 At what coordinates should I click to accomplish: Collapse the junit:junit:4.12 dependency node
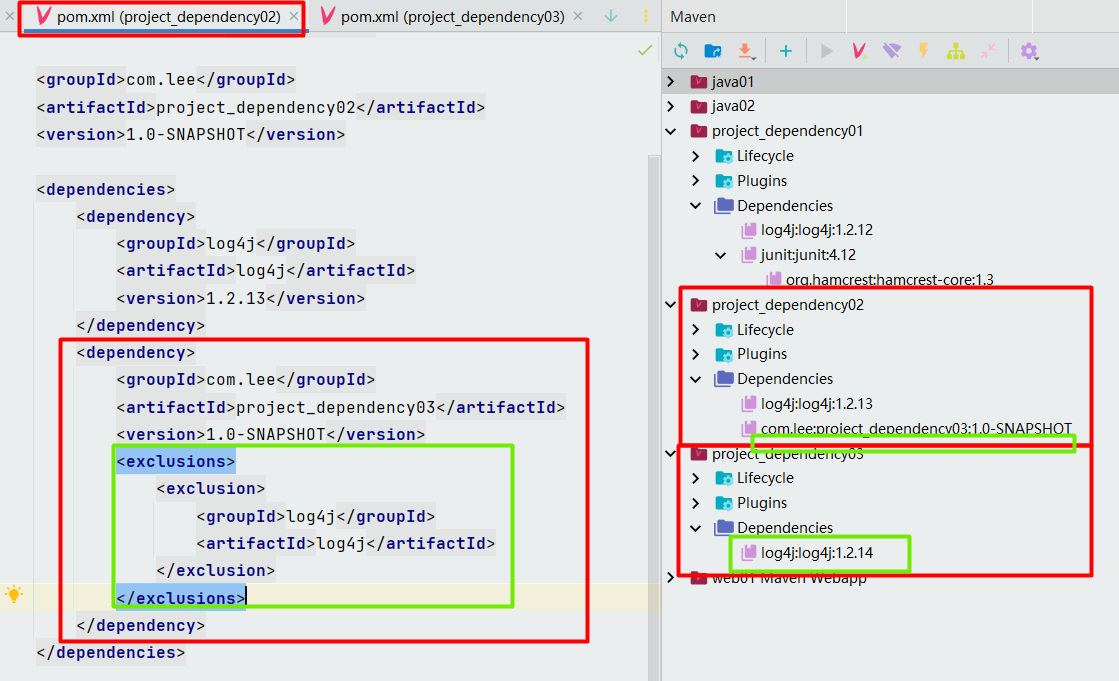click(x=721, y=255)
